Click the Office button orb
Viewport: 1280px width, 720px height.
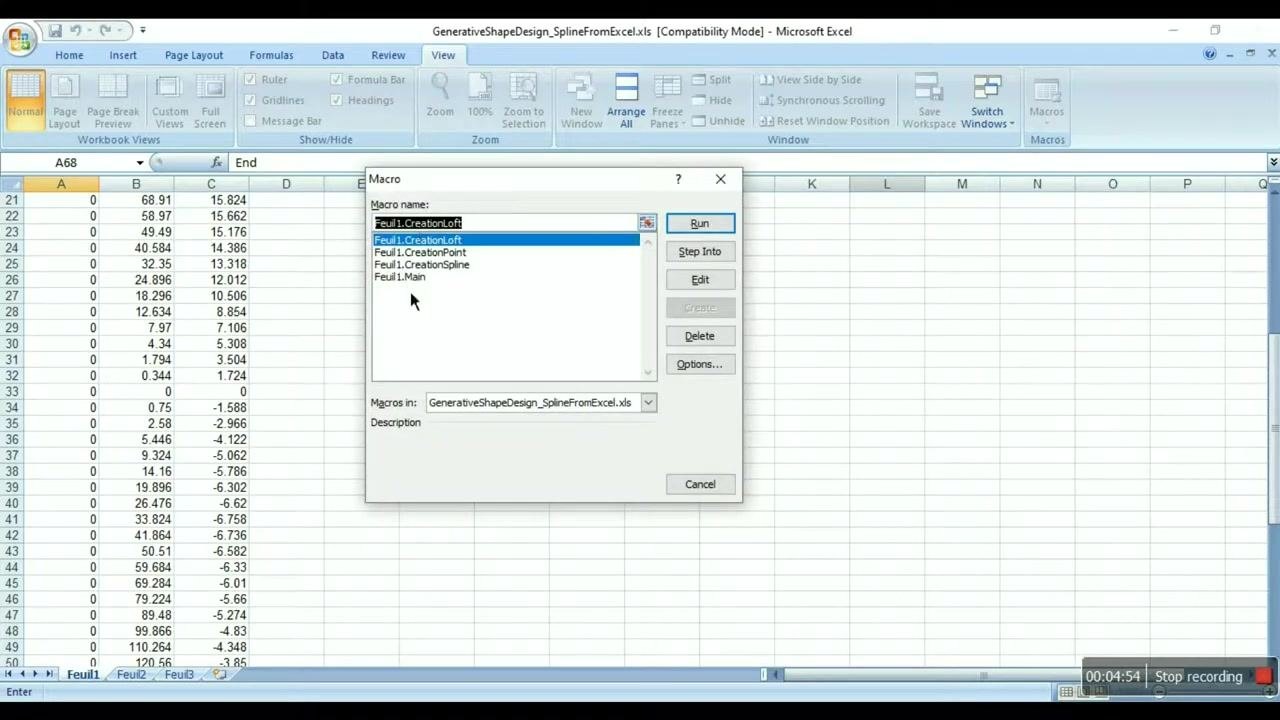click(x=18, y=39)
